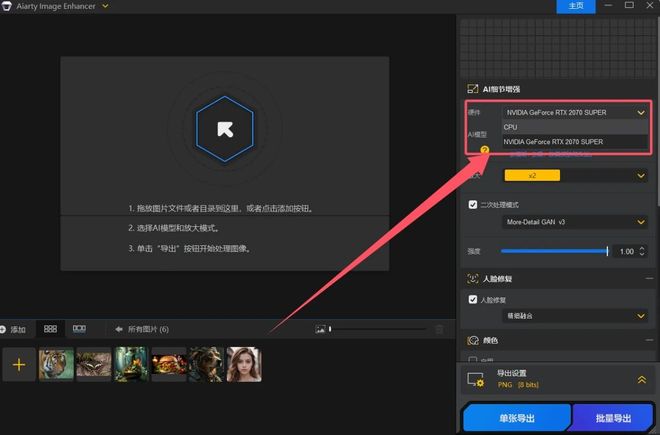Image resolution: width=660 pixels, height=435 pixels.
Task: Click the yellow plus add-image tile
Action: 19,365
